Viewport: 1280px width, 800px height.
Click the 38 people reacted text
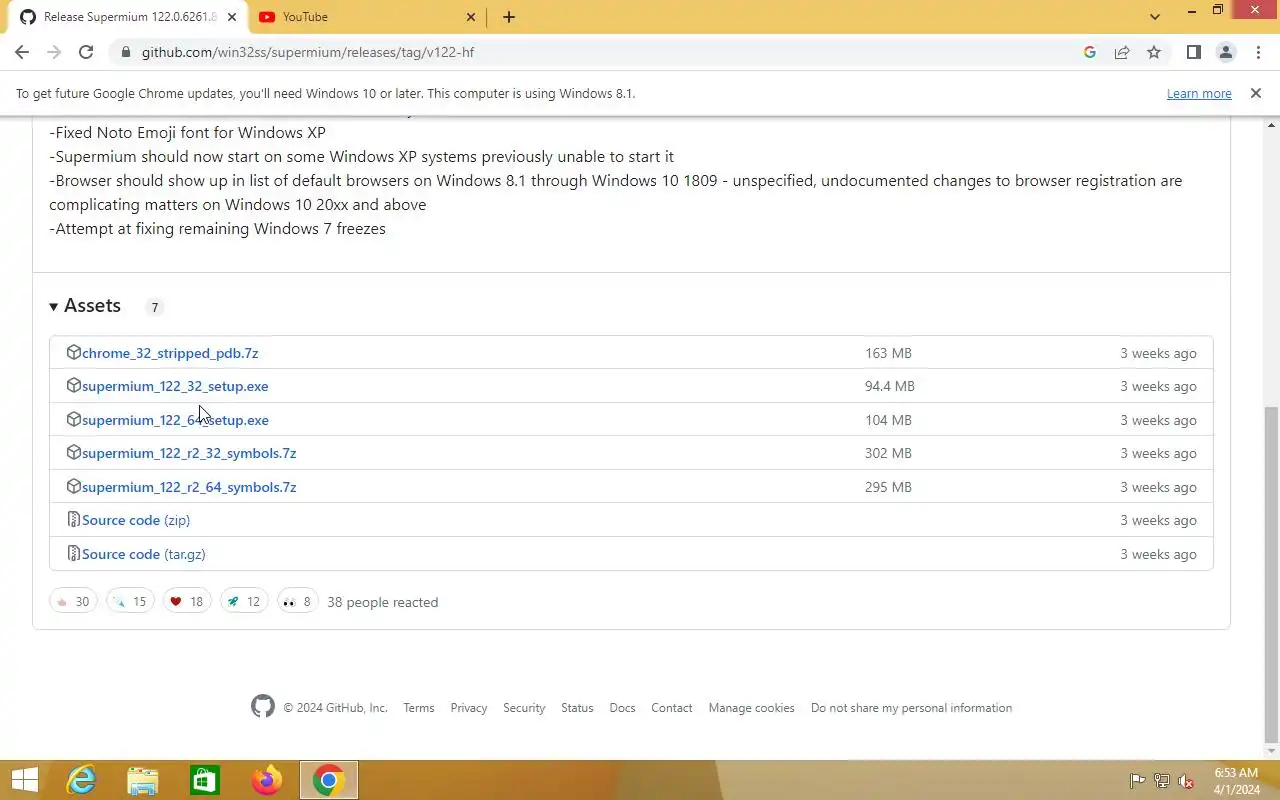(x=382, y=602)
